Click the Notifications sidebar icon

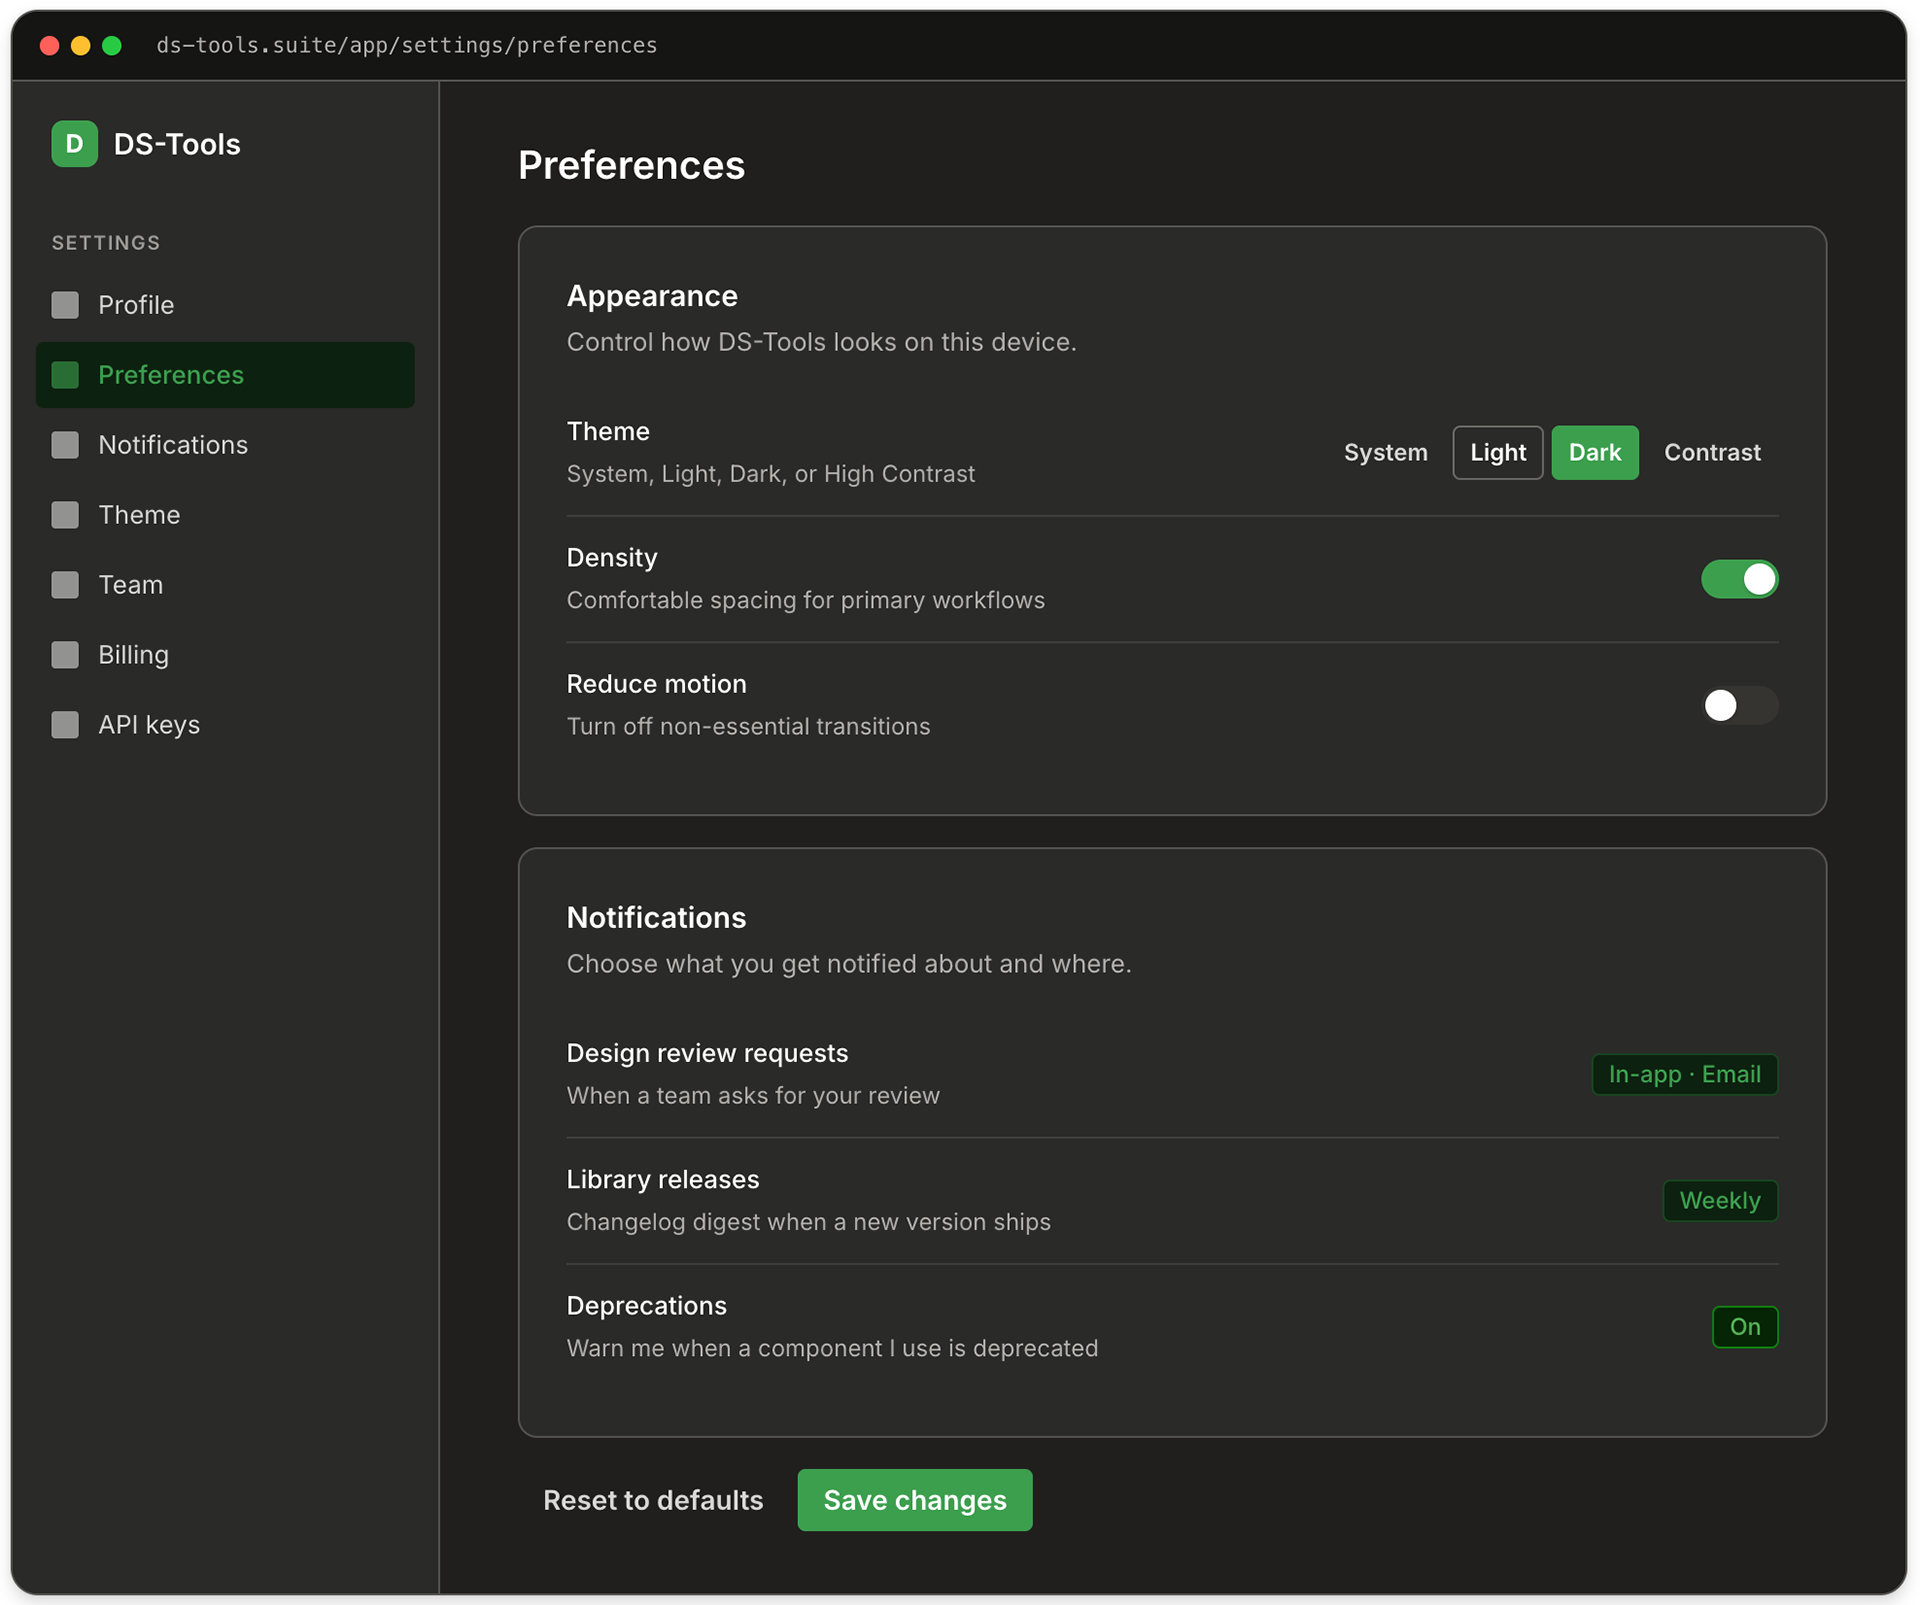pos(65,445)
